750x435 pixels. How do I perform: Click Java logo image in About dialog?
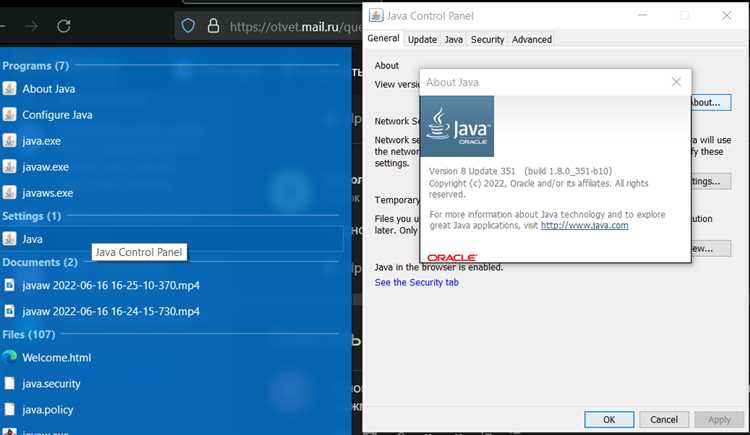(457, 126)
